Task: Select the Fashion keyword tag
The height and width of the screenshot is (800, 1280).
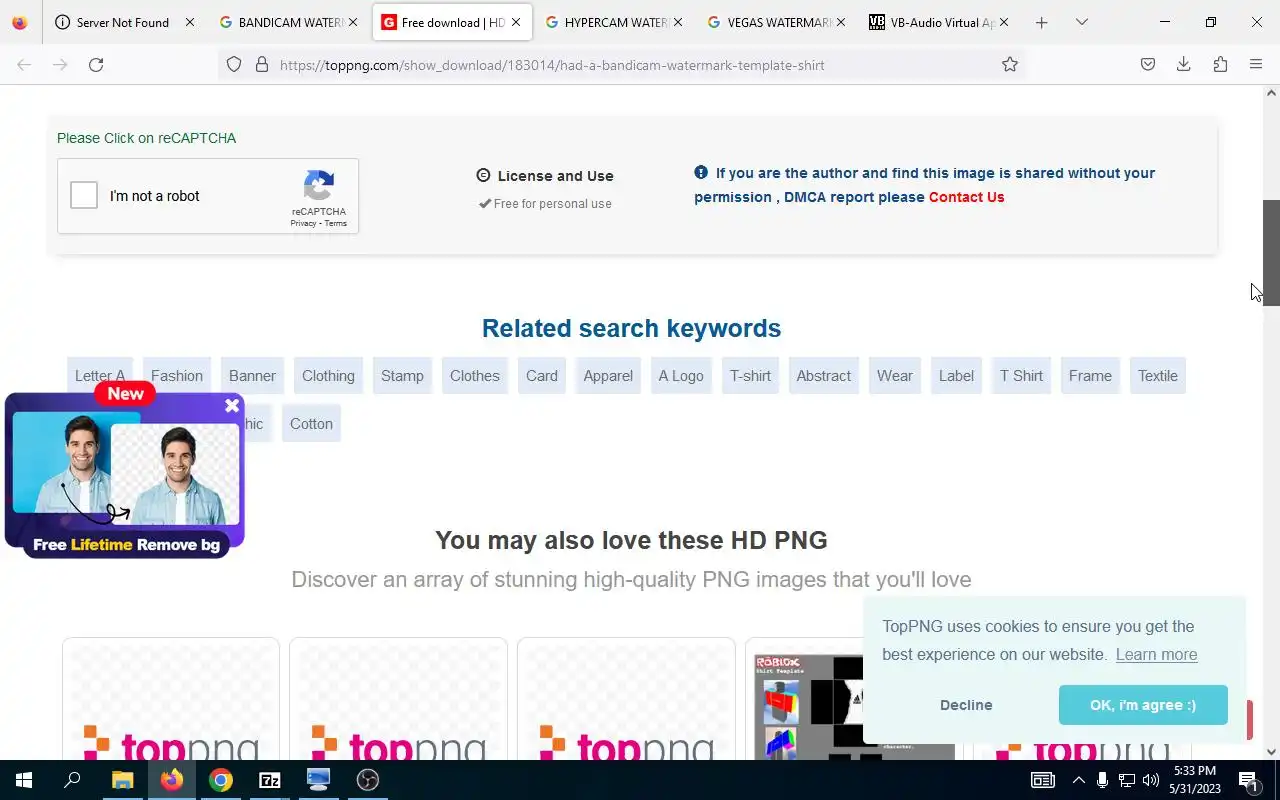Action: pos(177,376)
